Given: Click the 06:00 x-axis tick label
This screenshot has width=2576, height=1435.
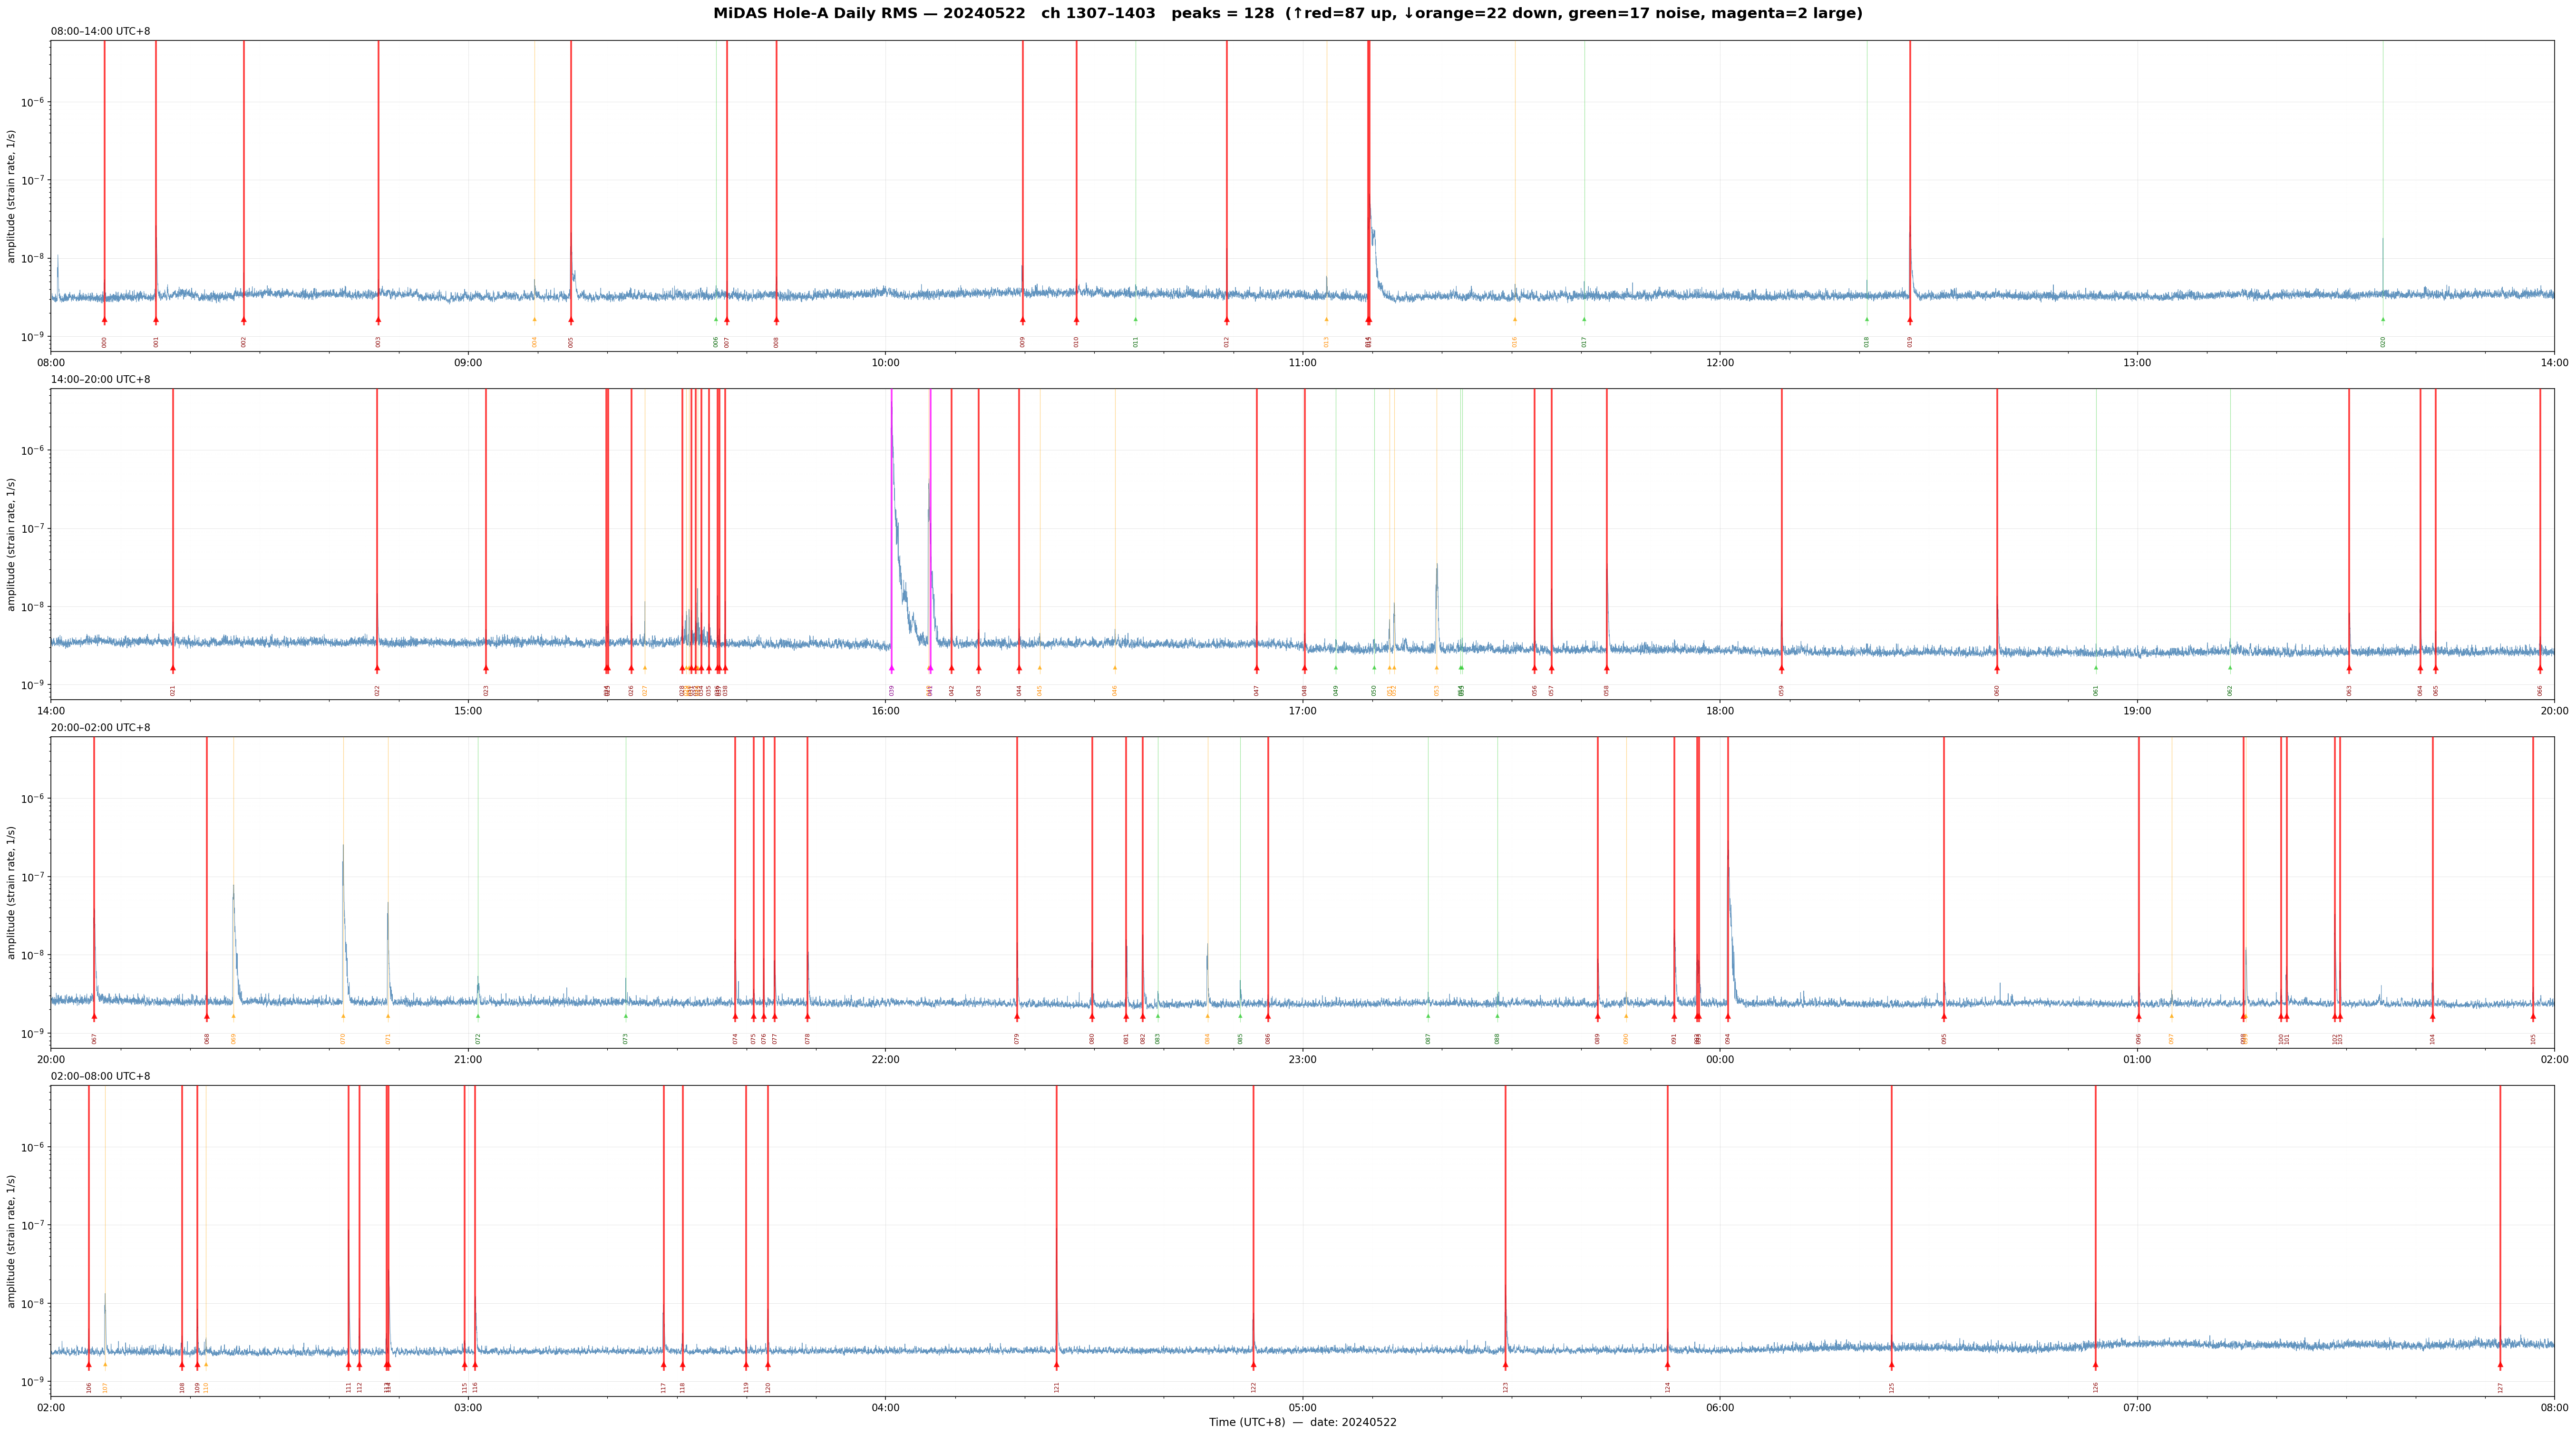Looking at the screenshot, I should tap(1720, 1408).
